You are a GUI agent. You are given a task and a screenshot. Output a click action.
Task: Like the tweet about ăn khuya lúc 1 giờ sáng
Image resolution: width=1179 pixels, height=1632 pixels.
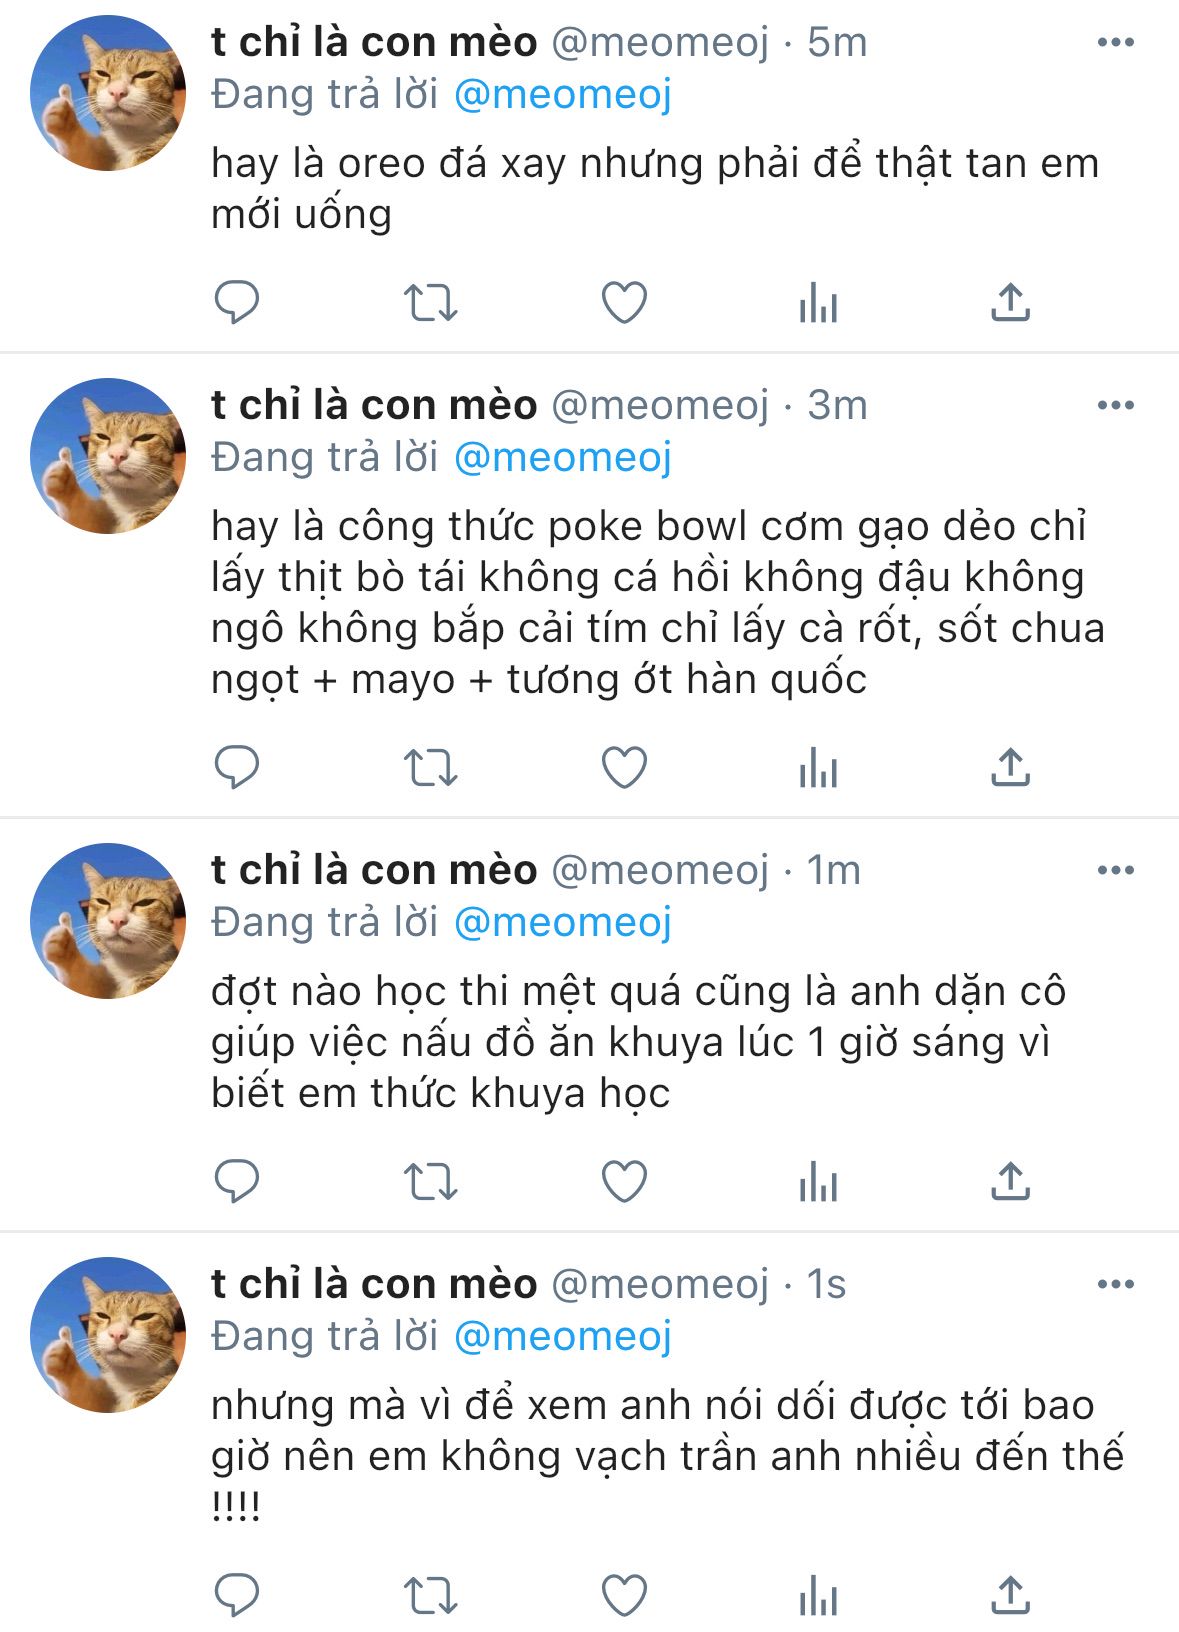(624, 1182)
